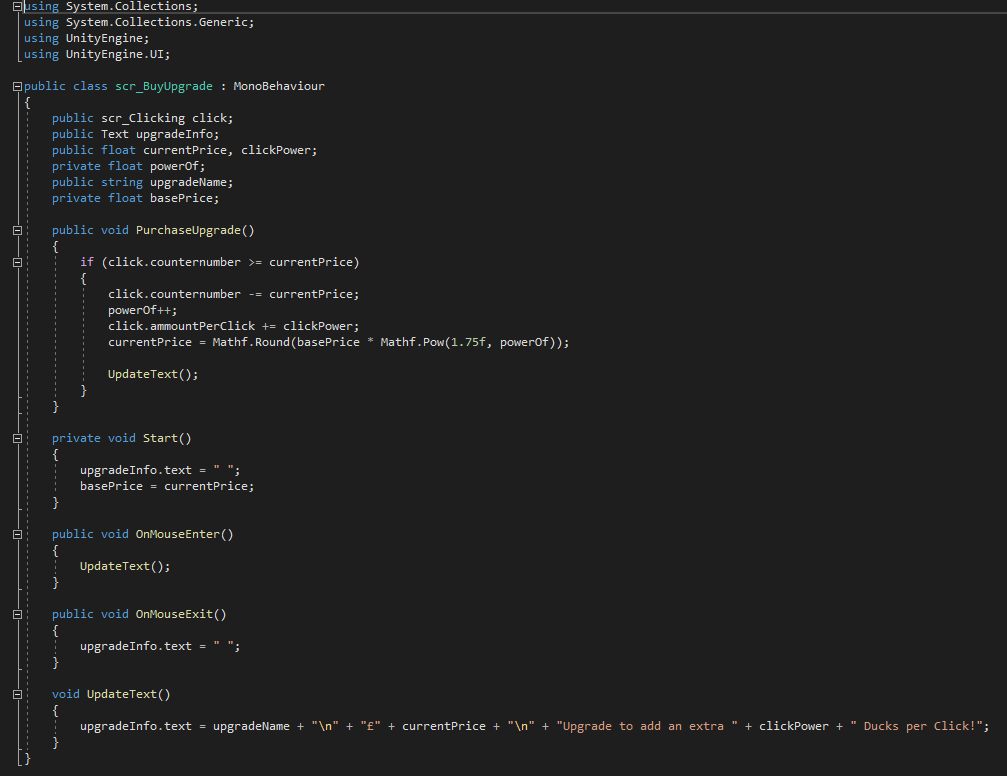Fold the UpdateText method definition
Viewport: 1007px width, 776px height.
coord(18,694)
